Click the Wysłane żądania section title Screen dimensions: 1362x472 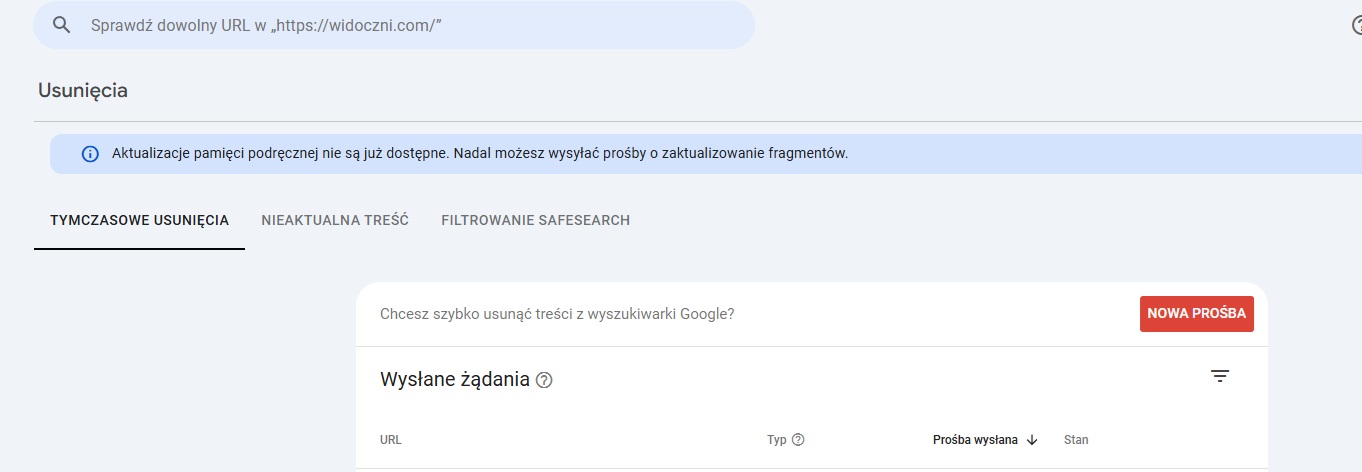455,380
